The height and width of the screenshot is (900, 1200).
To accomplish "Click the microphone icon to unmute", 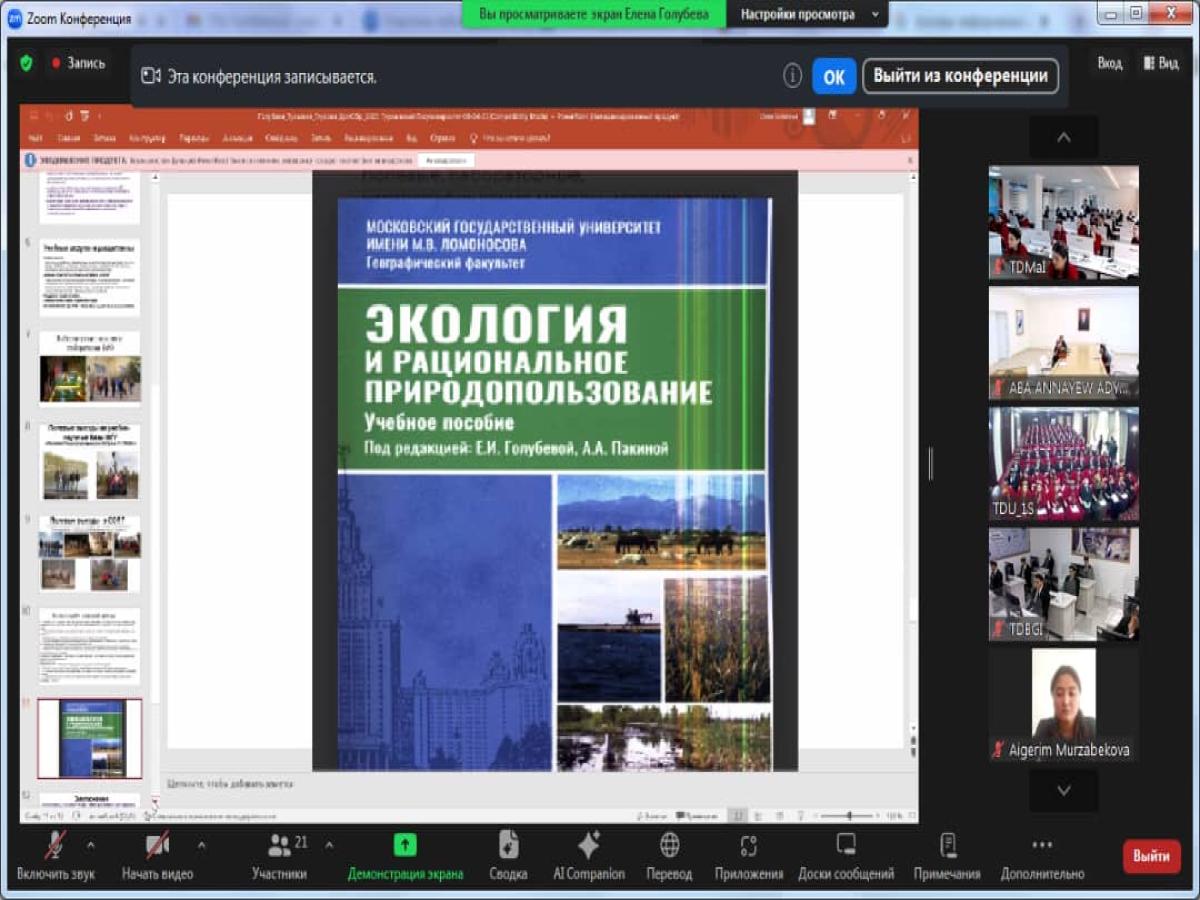I will [x=56, y=845].
